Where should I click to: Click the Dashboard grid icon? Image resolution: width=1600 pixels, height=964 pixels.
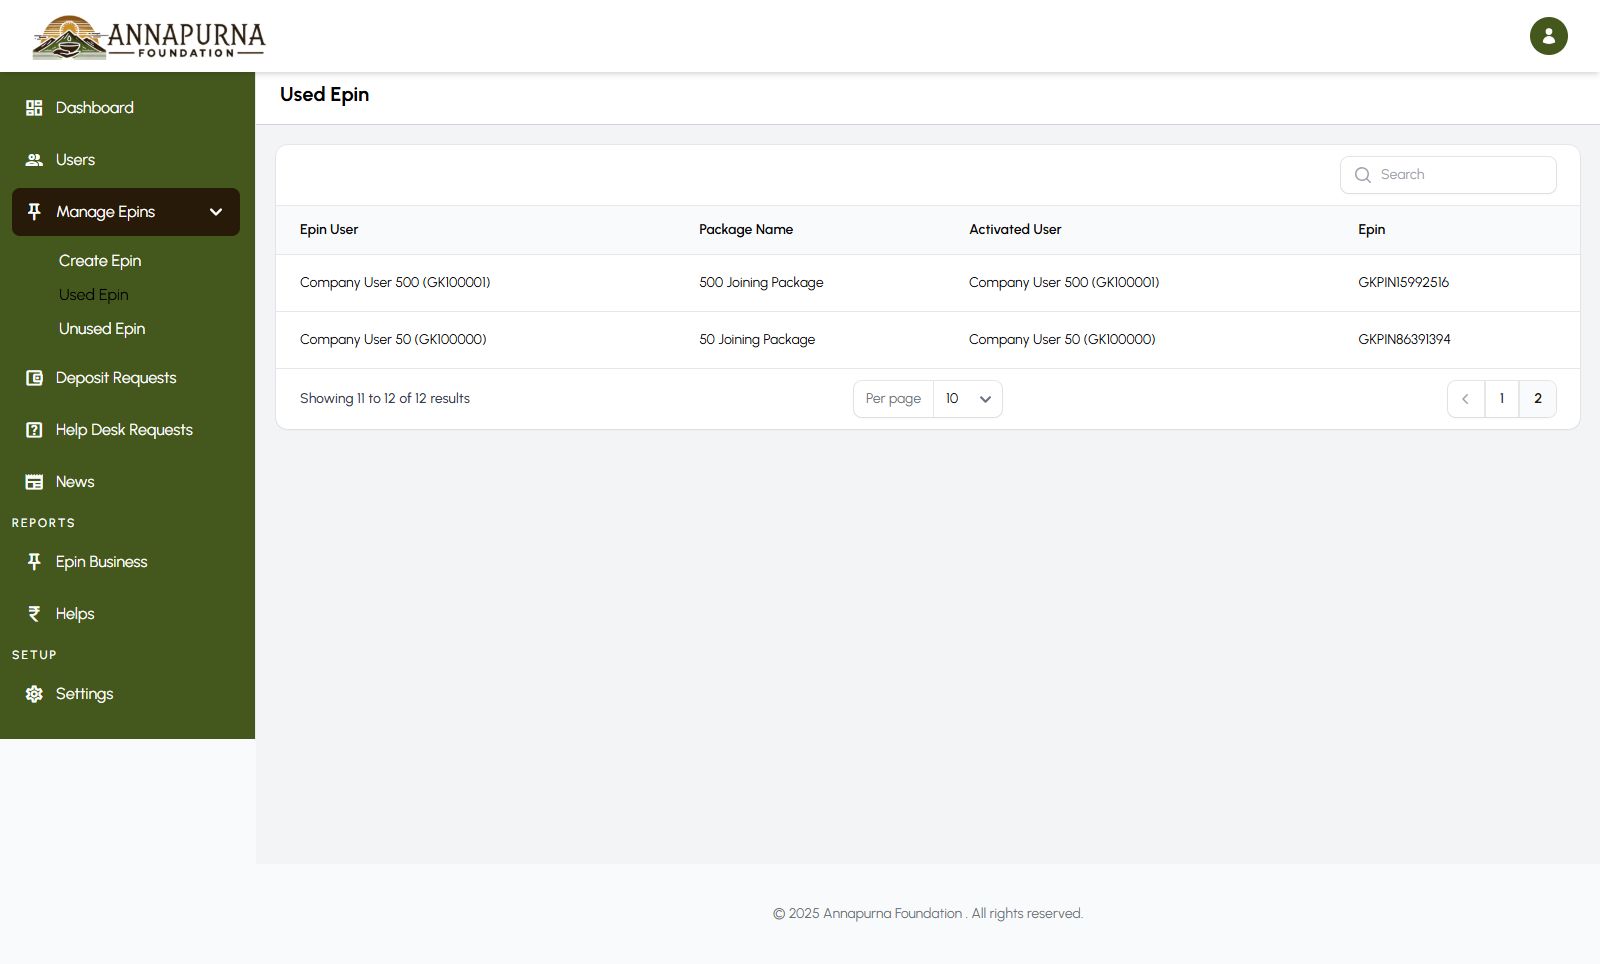click(x=34, y=108)
